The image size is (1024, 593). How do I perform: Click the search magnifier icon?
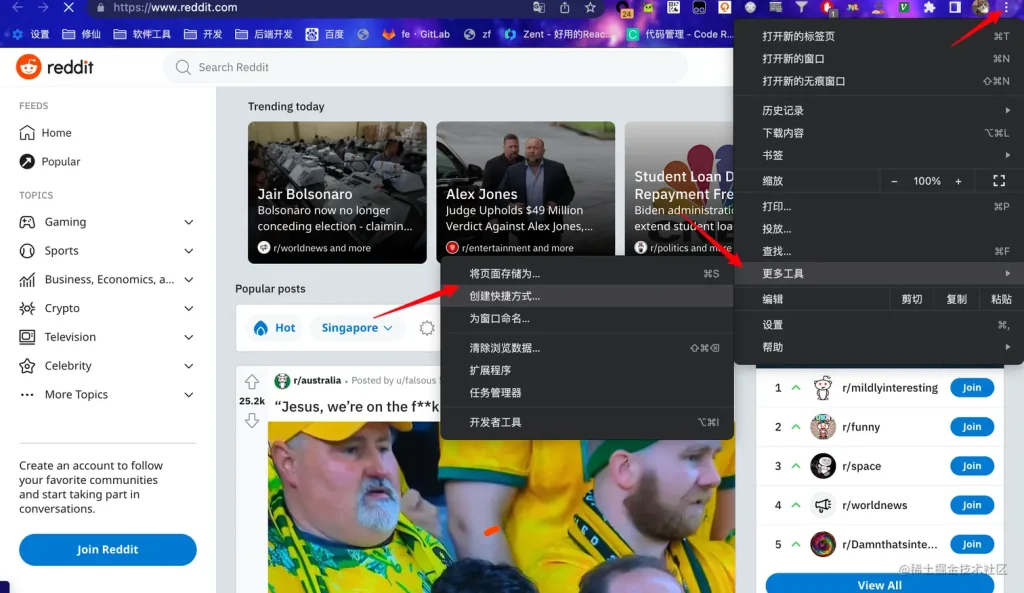pyautogui.click(x=183, y=67)
